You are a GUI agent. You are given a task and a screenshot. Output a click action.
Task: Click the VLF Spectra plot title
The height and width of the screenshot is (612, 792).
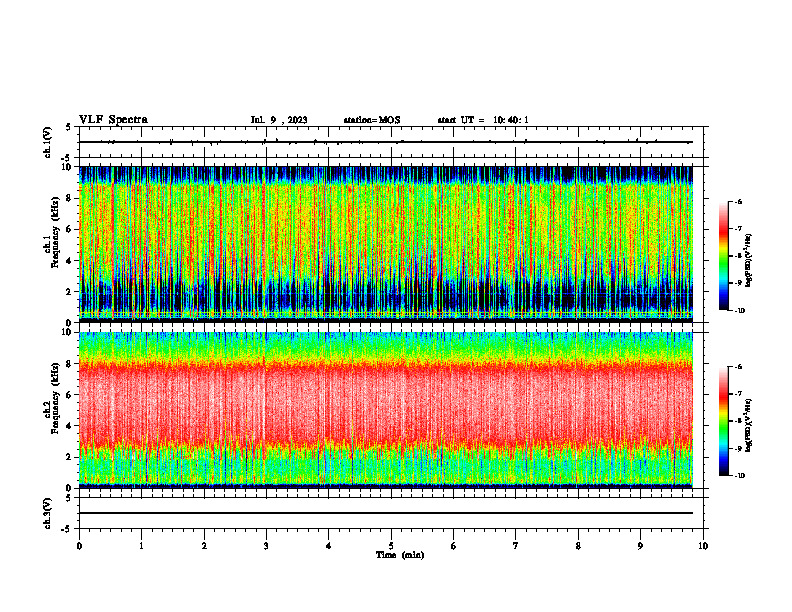113,120
